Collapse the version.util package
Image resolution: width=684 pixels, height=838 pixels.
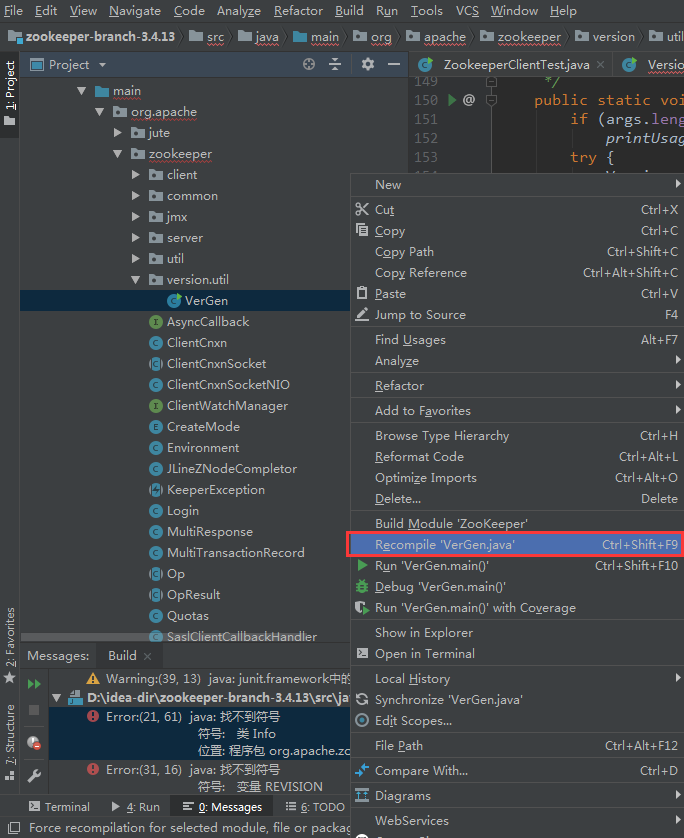tap(136, 280)
